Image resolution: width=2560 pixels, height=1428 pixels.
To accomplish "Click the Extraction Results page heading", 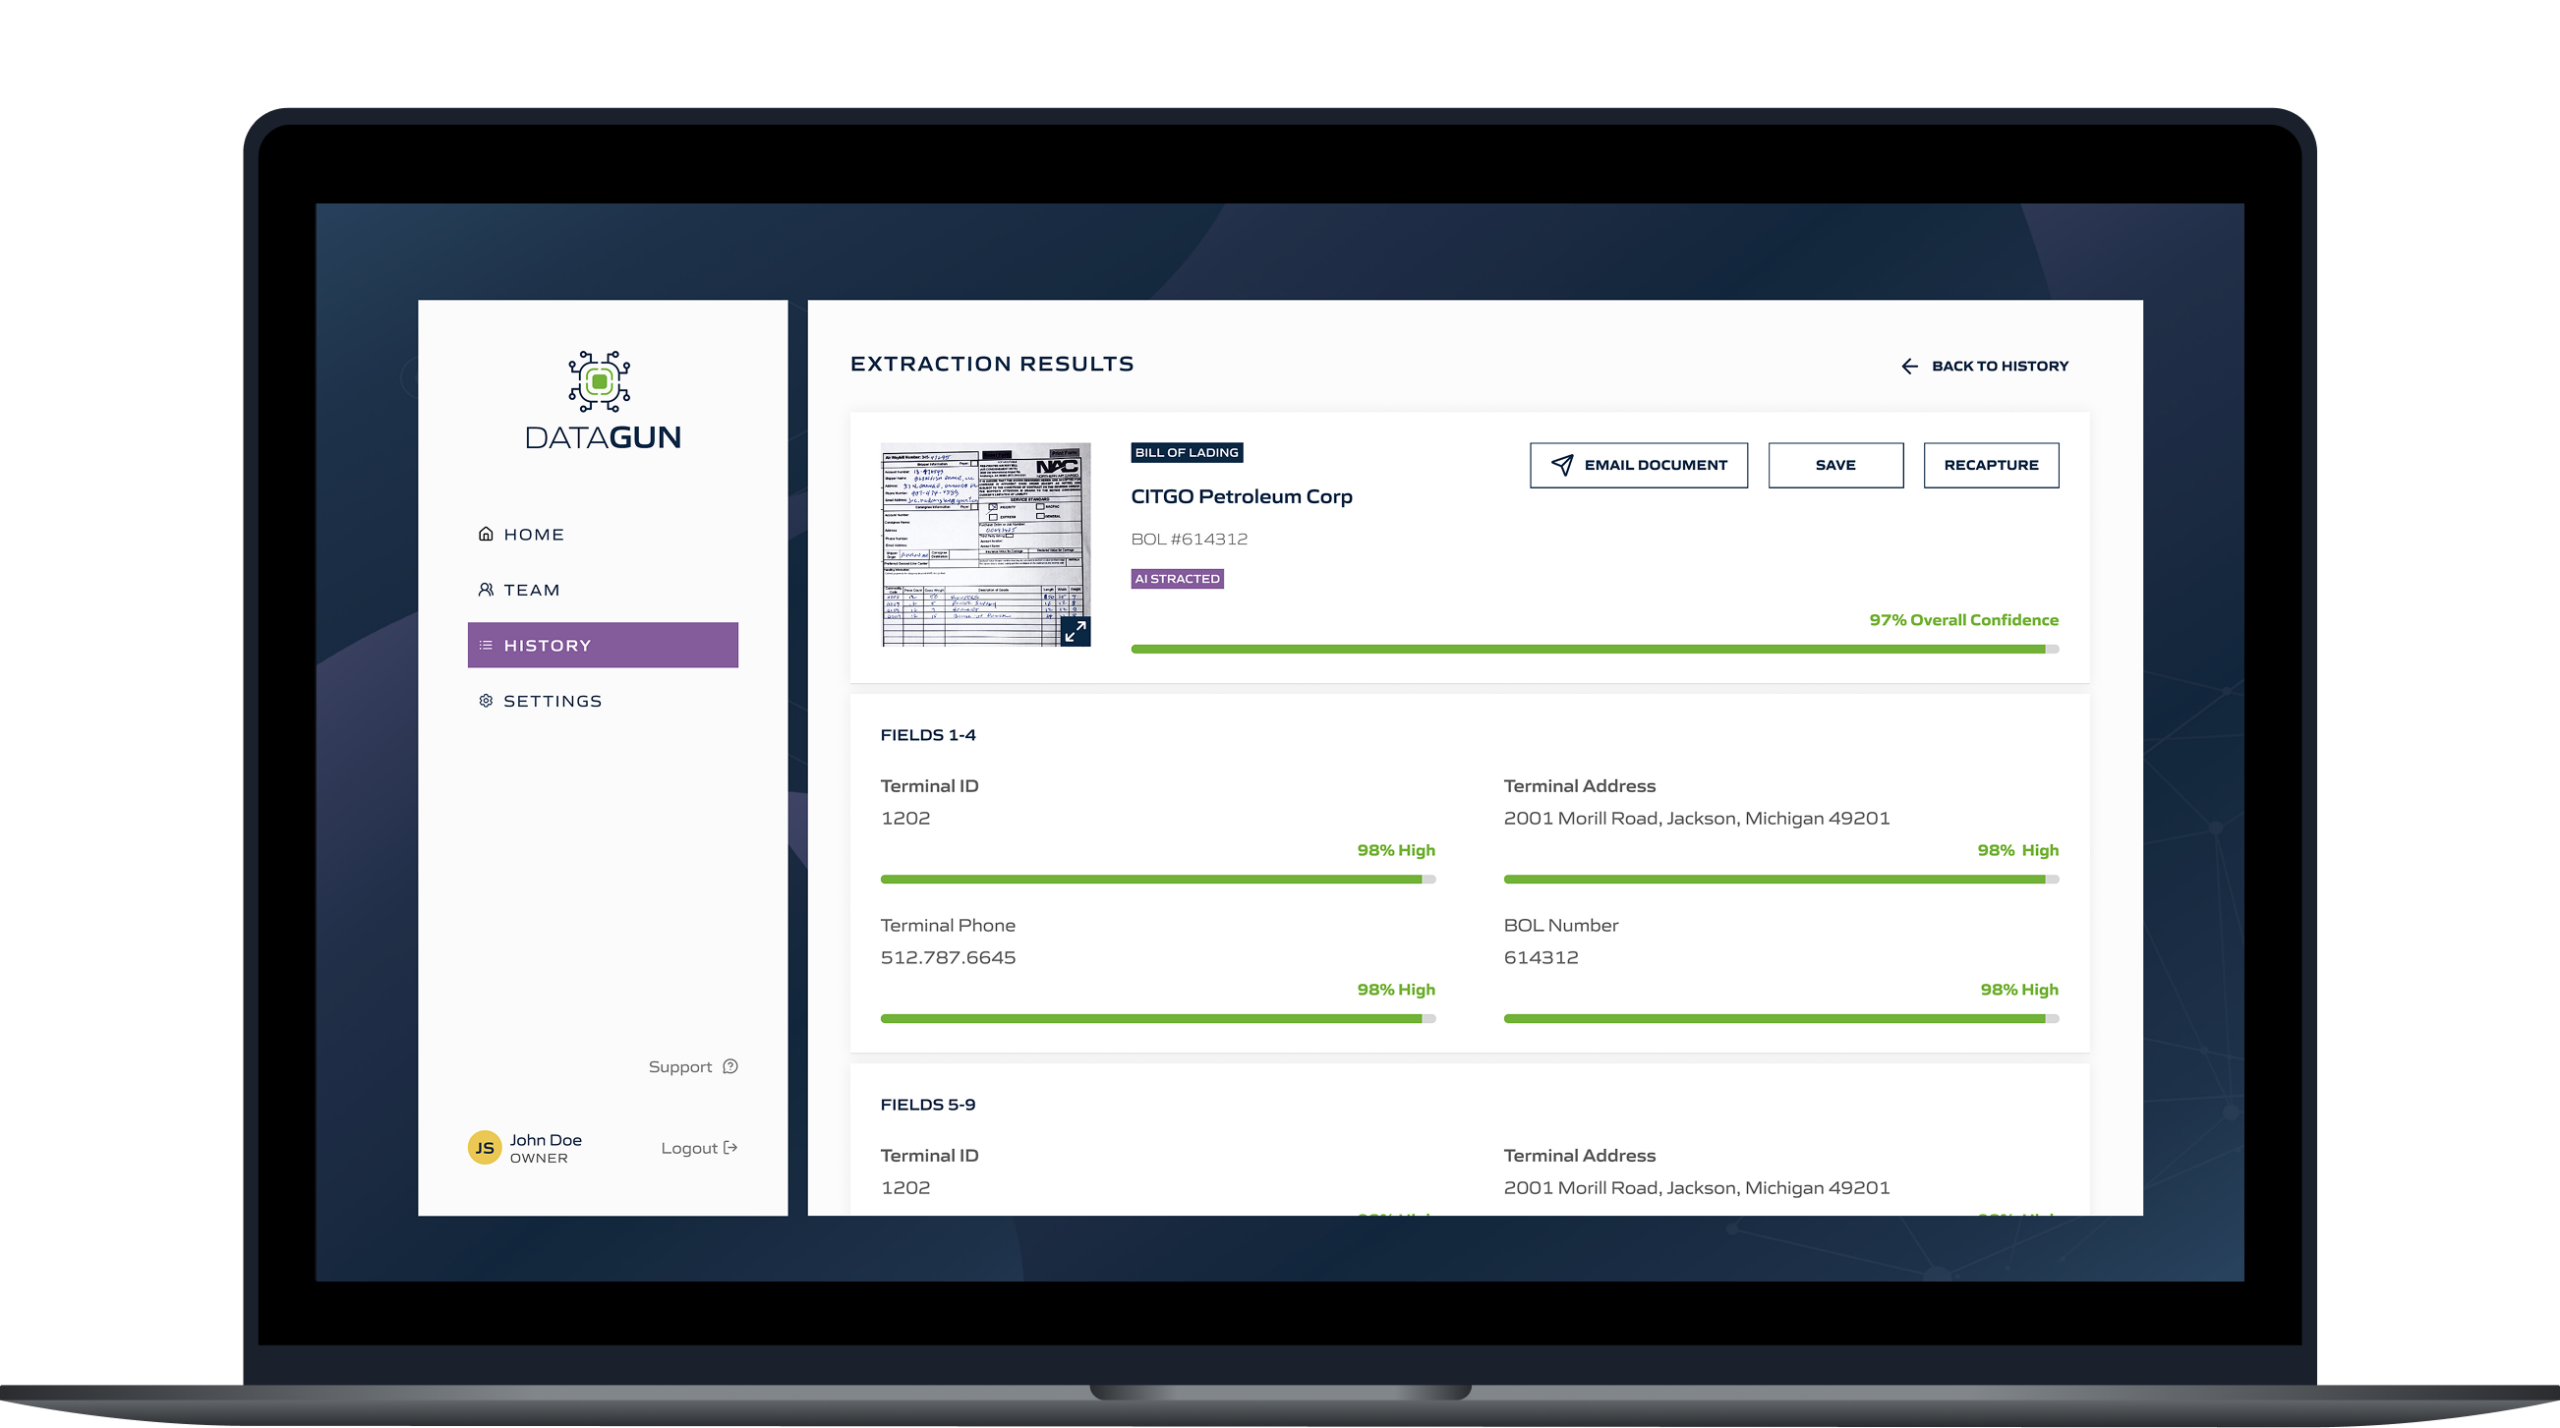I will (x=992, y=364).
